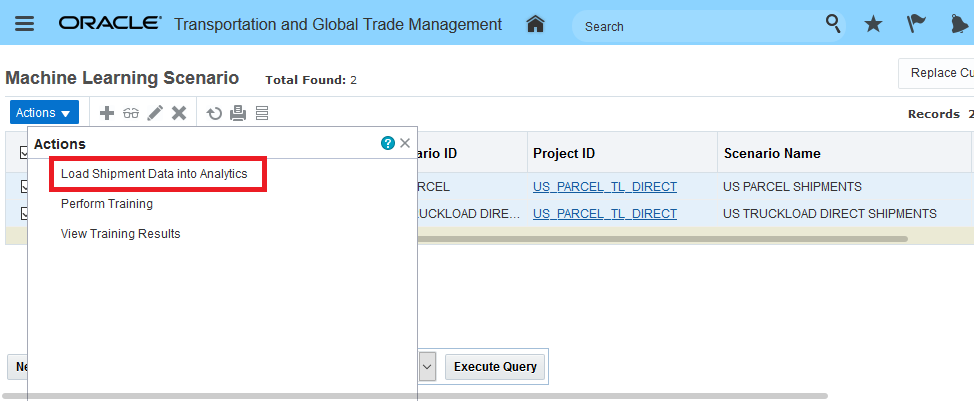Viewport: 974px width, 401px height.
Task: Open Favorites star icon
Action: tap(873, 24)
